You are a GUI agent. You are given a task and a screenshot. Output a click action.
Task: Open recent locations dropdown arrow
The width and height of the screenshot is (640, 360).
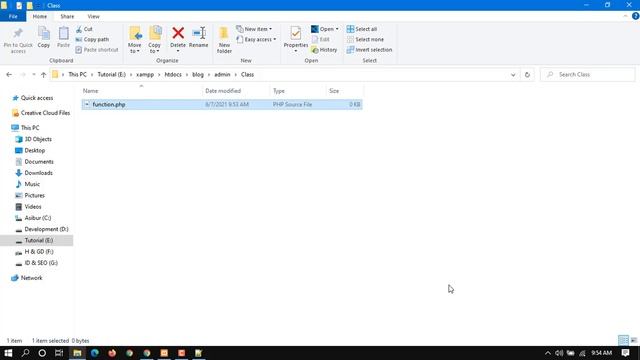pyautogui.click(x=33, y=75)
